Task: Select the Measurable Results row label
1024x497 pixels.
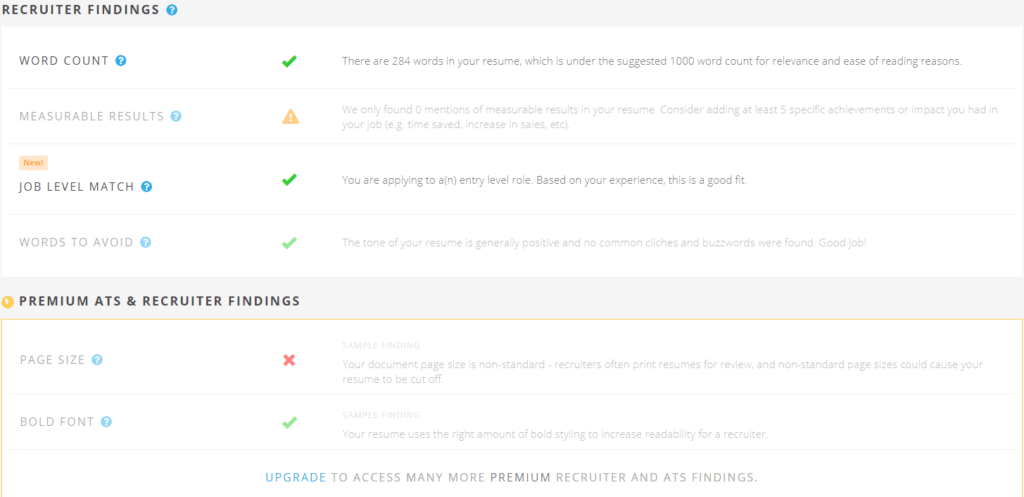Action: pyautogui.click(x=91, y=116)
